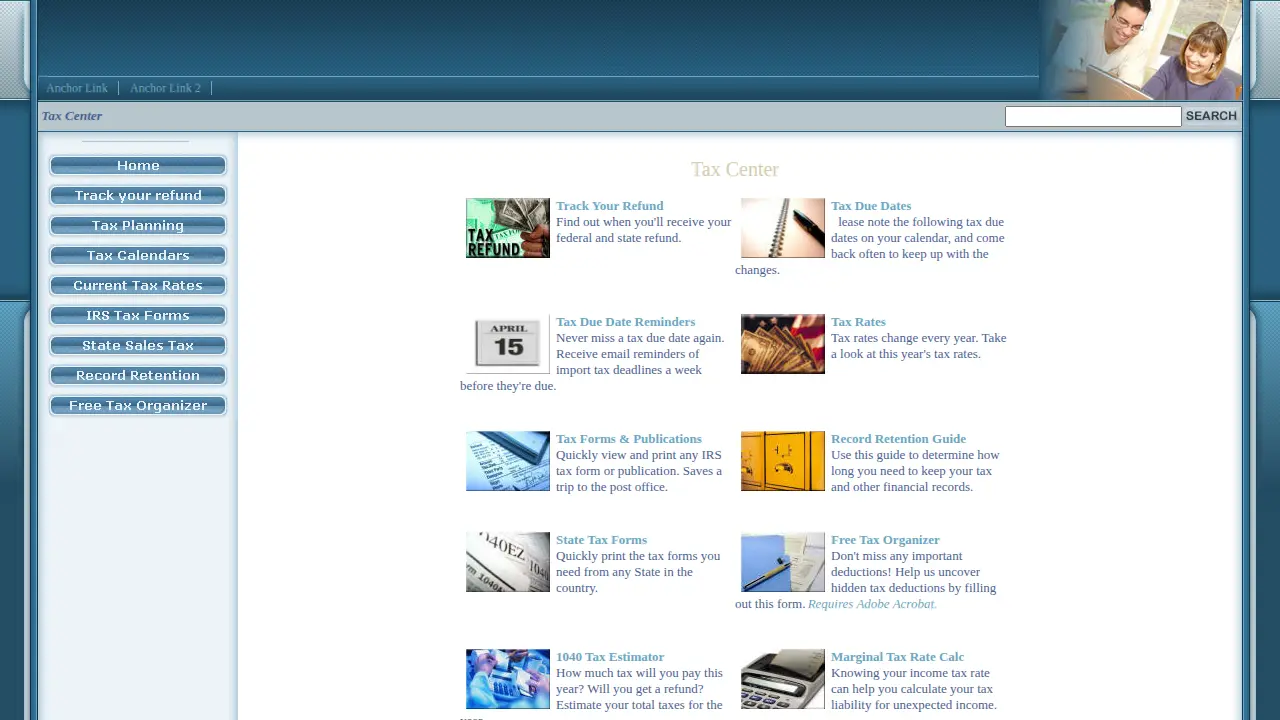Open the Home sidebar button
This screenshot has height=720, width=1280.
[x=138, y=166]
